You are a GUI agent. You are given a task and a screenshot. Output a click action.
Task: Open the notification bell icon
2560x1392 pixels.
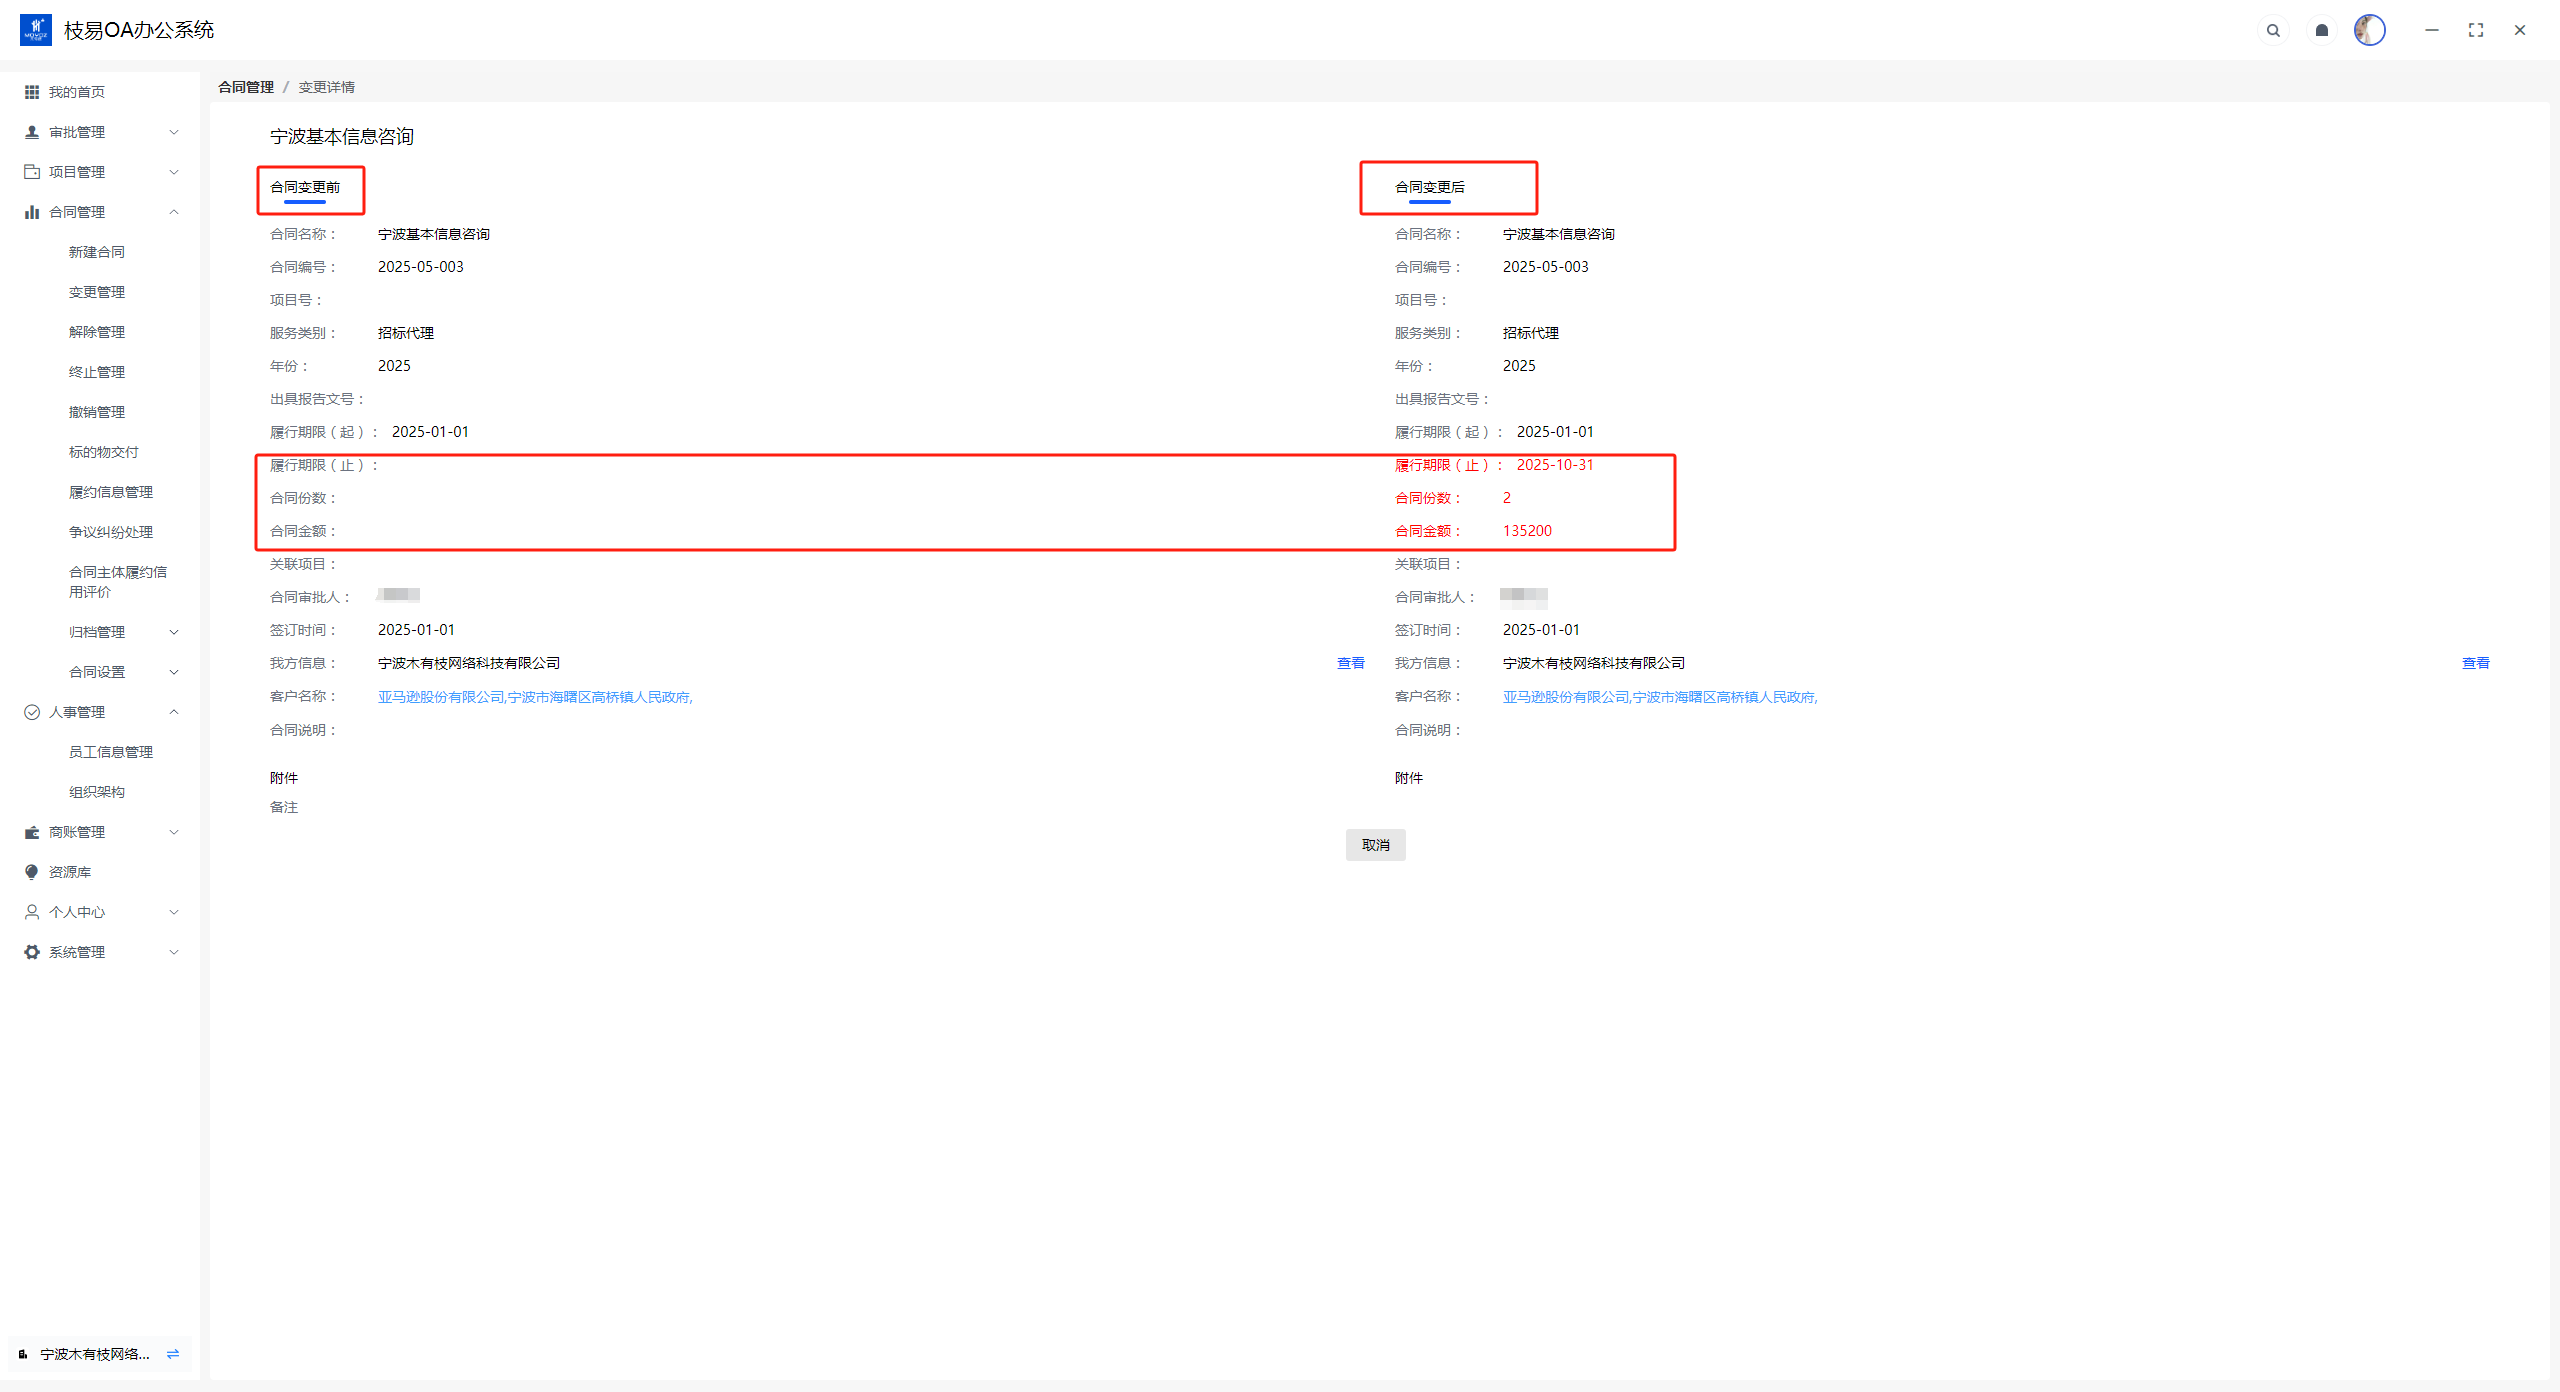click(2322, 30)
